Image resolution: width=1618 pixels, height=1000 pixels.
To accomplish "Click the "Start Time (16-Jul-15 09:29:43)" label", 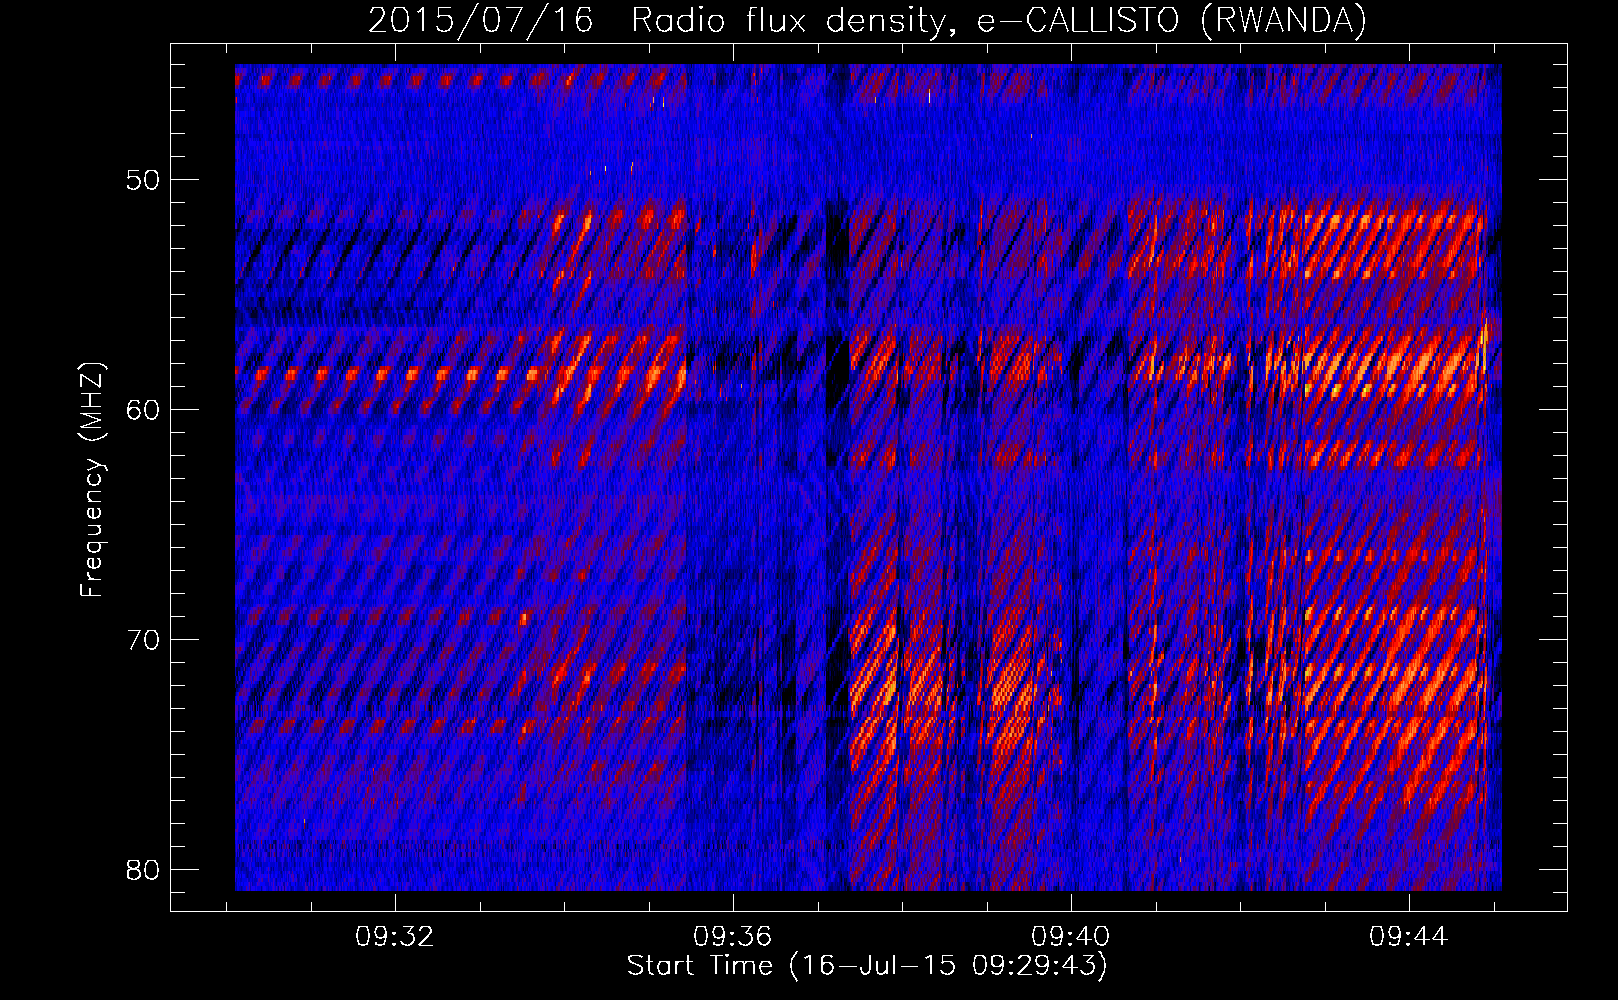I will tap(867, 966).
